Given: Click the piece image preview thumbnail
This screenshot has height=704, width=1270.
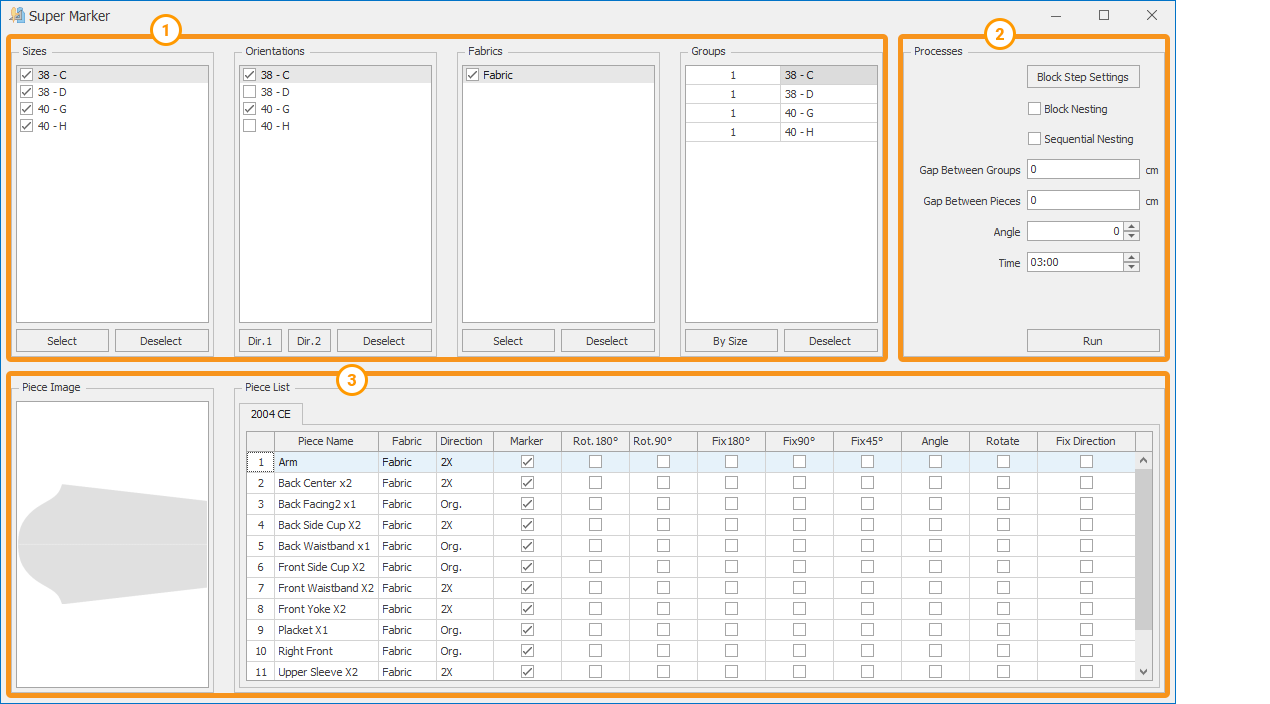Looking at the screenshot, I should pos(112,545).
